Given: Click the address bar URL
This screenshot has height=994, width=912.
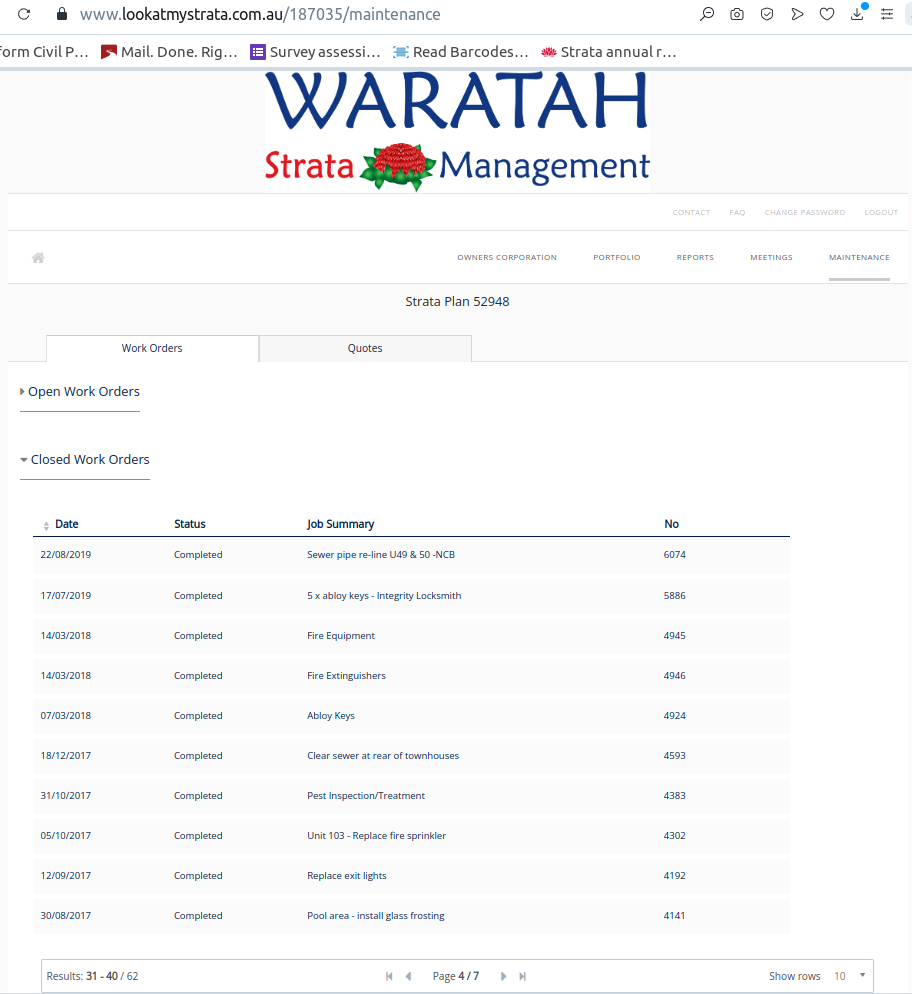Looking at the screenshot, I should tap(260, 14).
